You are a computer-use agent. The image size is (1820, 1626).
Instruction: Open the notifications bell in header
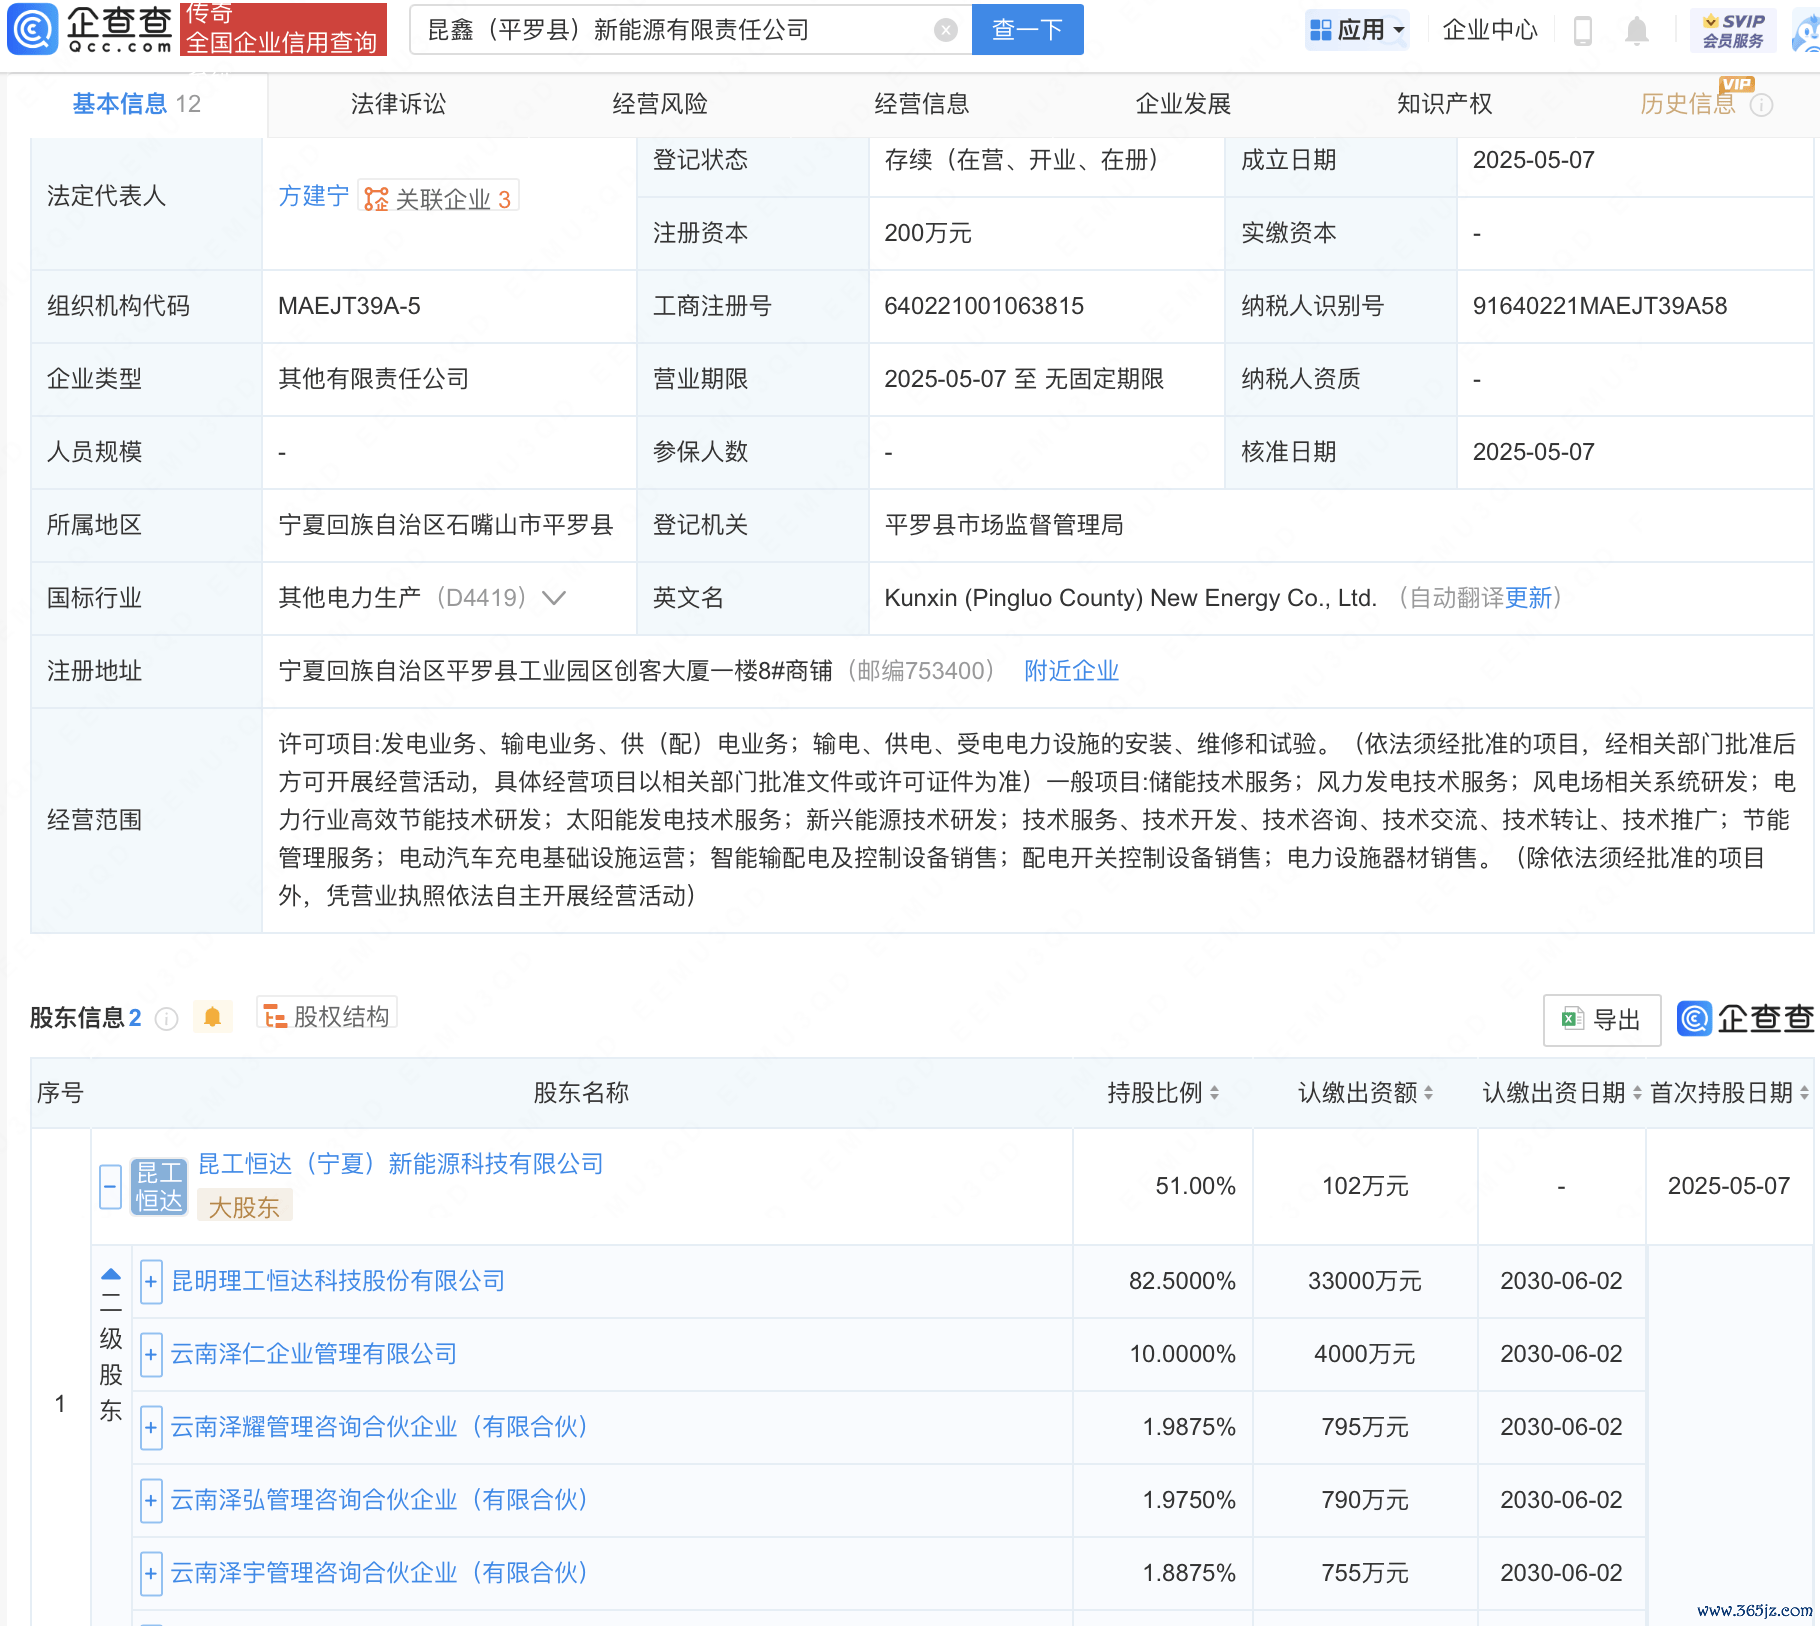[1636, 30]
